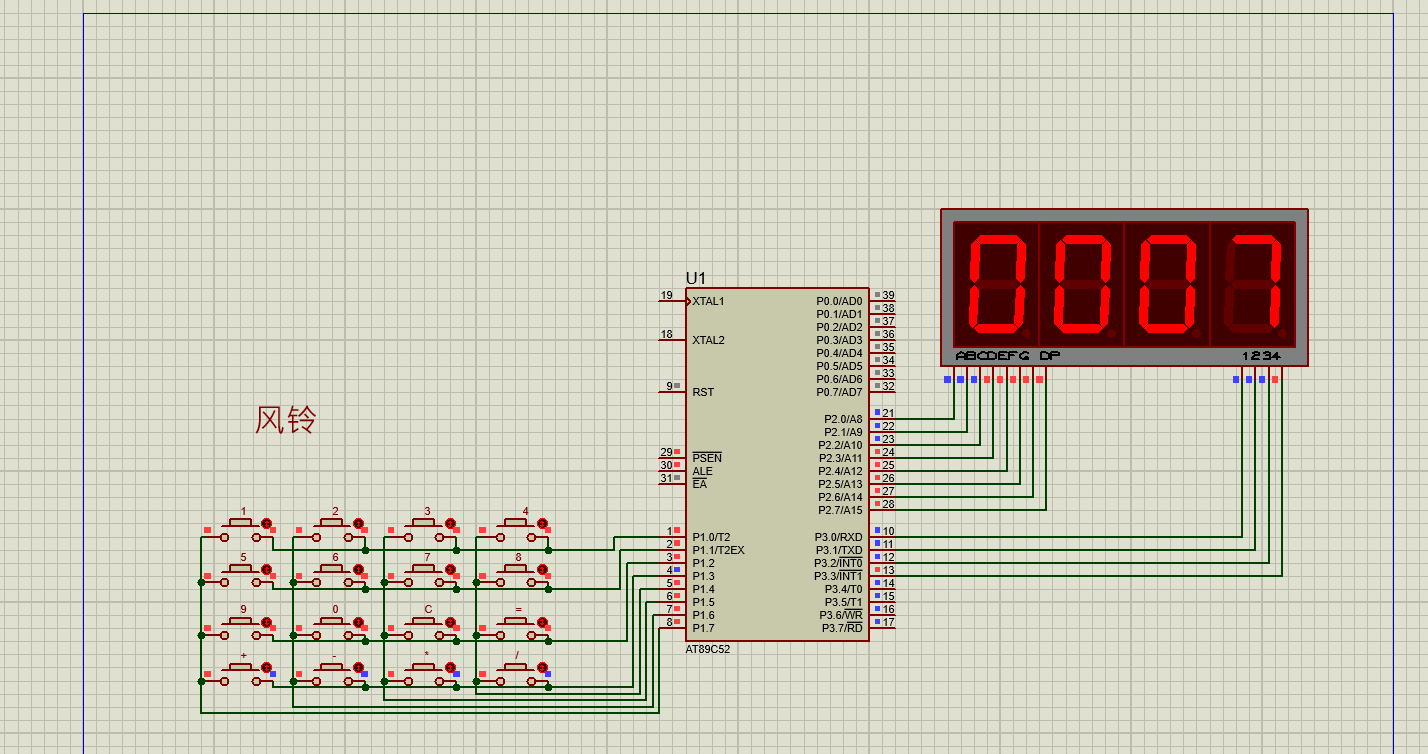The image size is (1428, 754).
Task: Select the first digit of seven-segment display
Action: pos(995,285)
